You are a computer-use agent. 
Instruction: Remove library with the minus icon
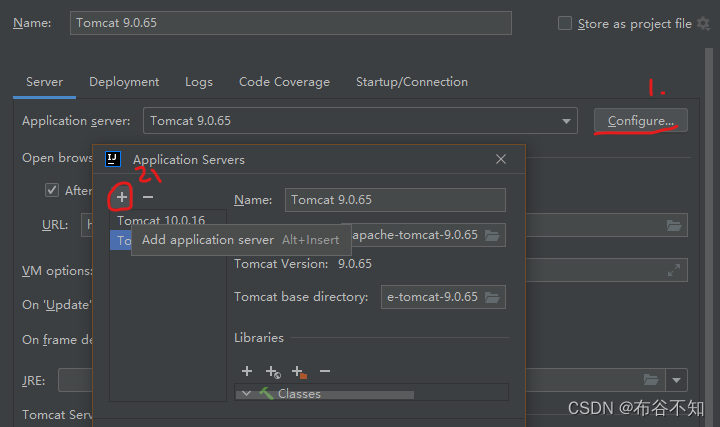pos(325,371)
